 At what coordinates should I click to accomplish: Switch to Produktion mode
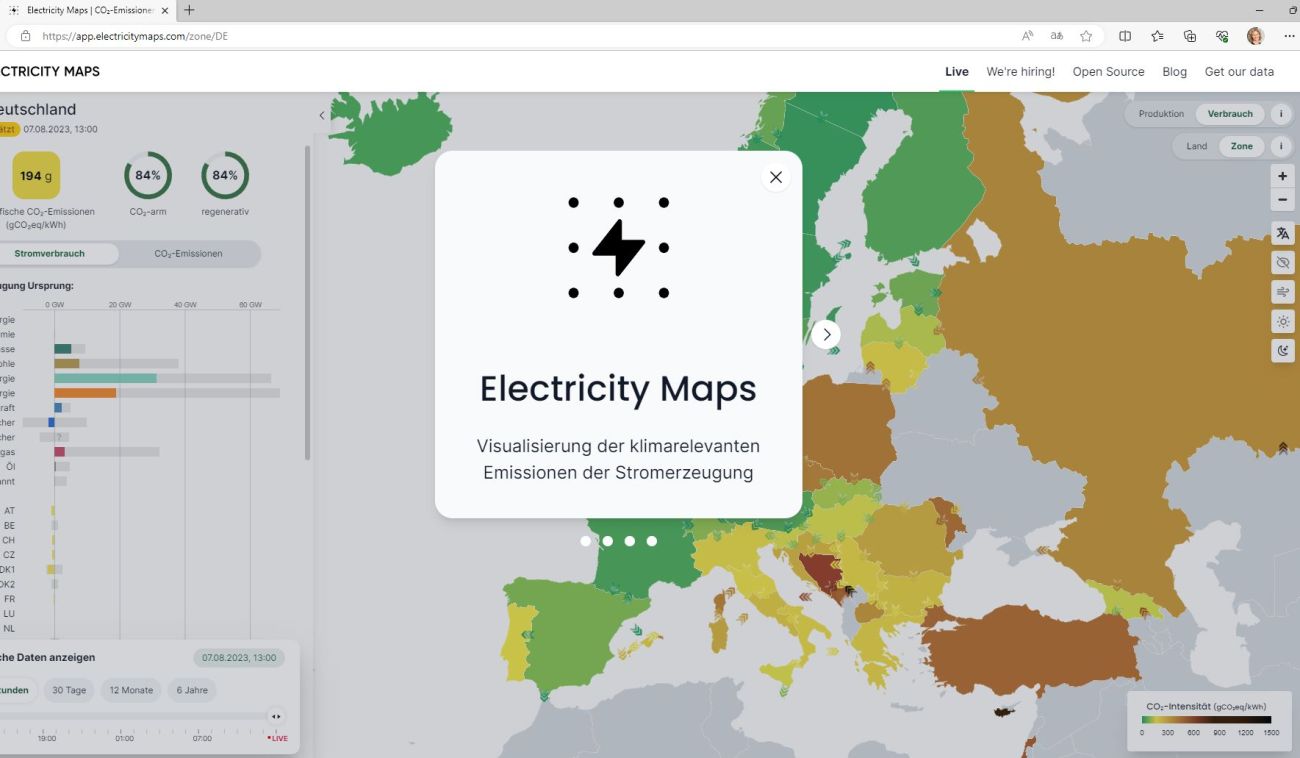click(1161, 114)
